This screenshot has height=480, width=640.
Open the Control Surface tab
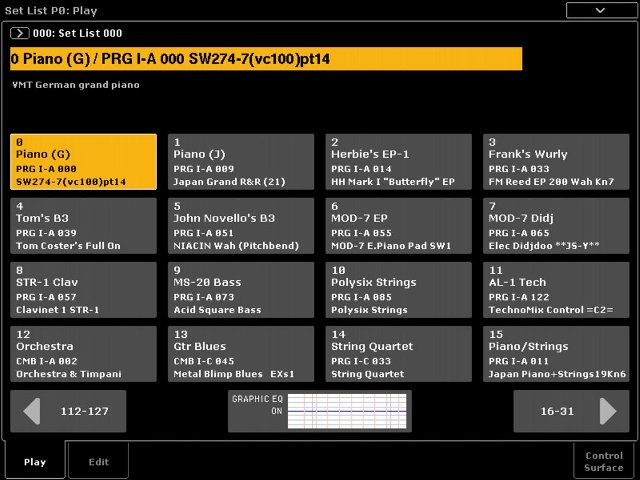(x=604, y=461)
